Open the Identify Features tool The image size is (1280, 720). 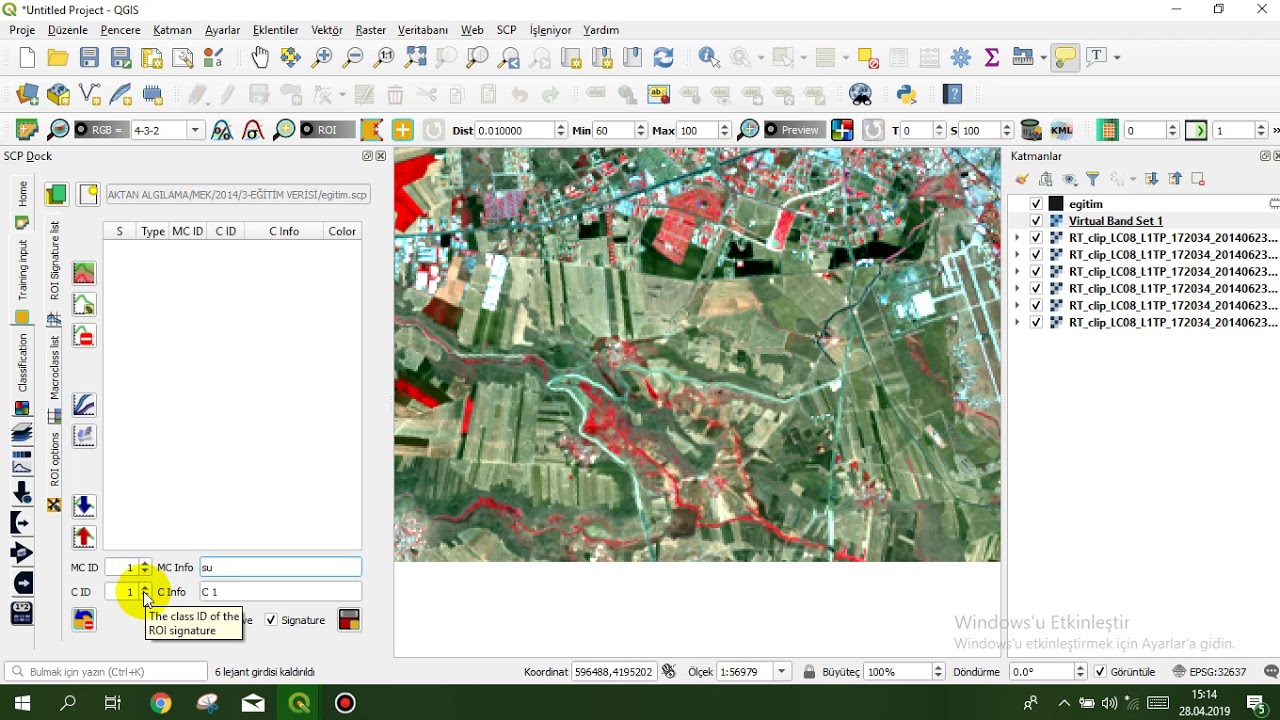709,57
